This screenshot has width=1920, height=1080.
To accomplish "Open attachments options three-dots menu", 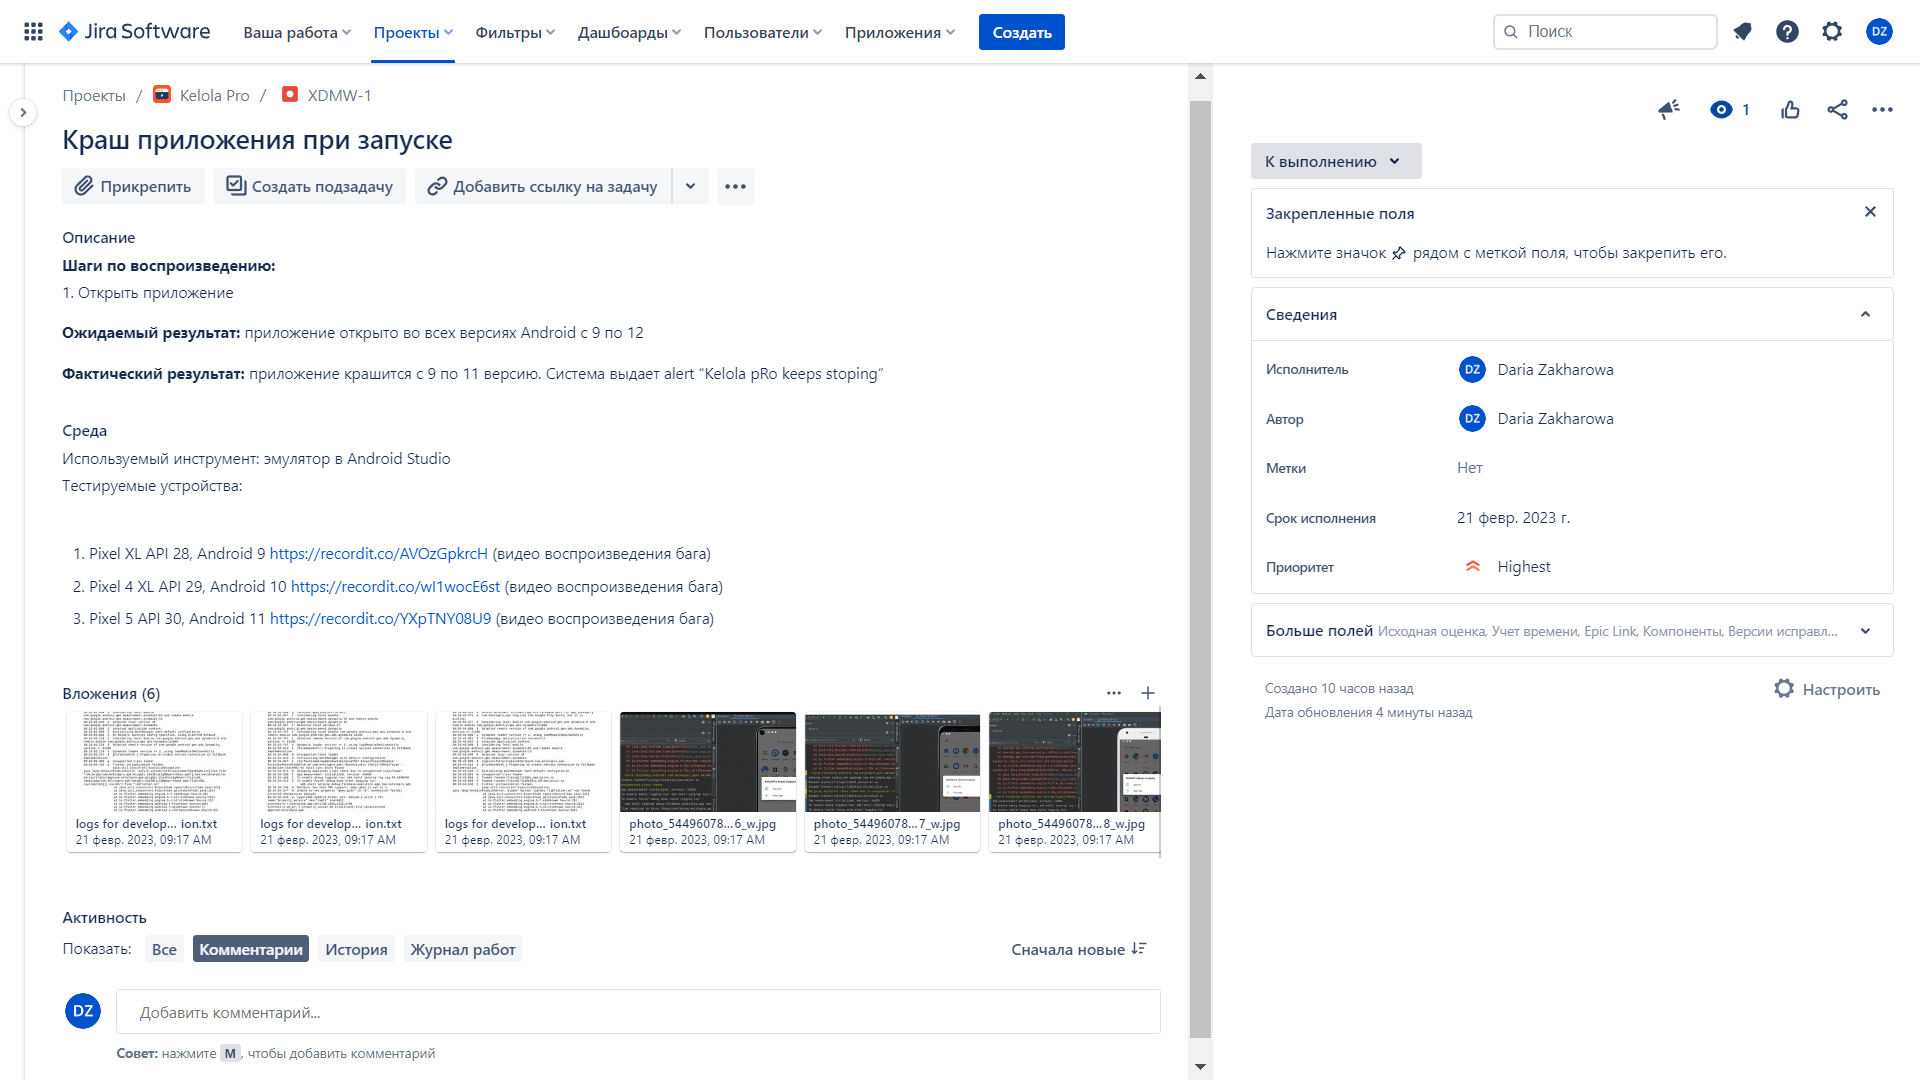I will tap(1114, 693).
